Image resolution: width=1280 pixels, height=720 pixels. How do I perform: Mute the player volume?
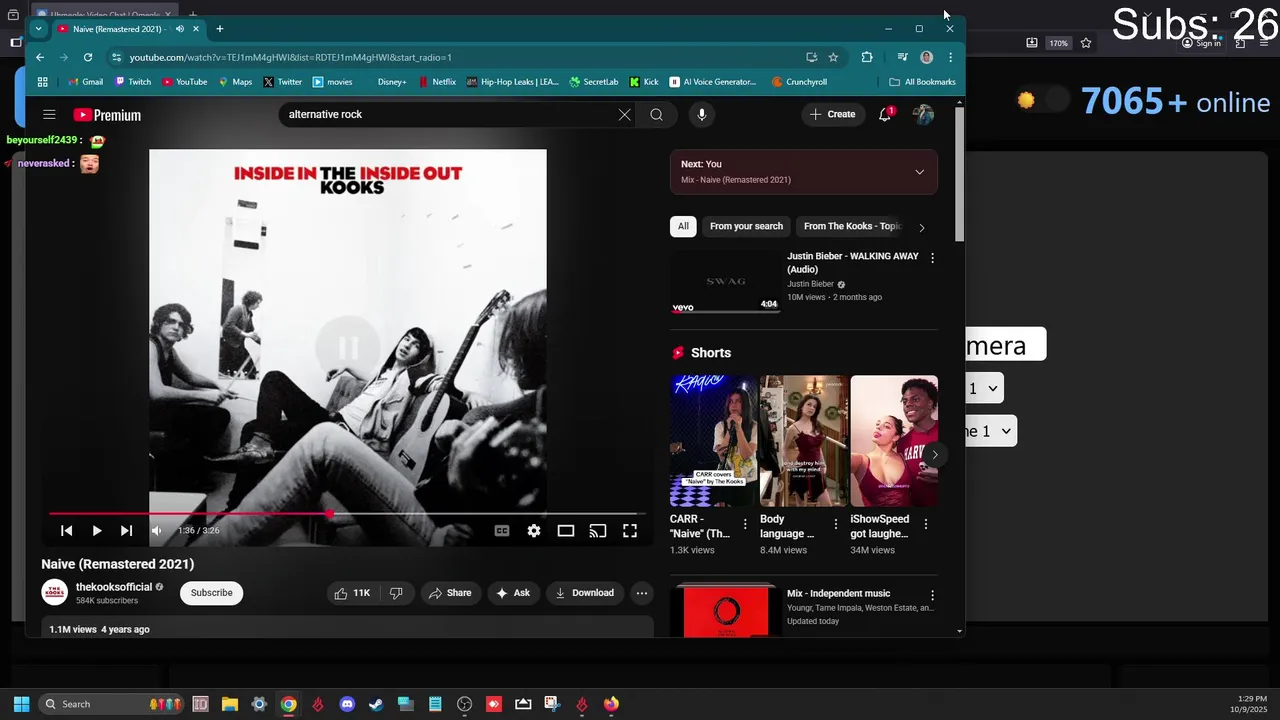156,531
